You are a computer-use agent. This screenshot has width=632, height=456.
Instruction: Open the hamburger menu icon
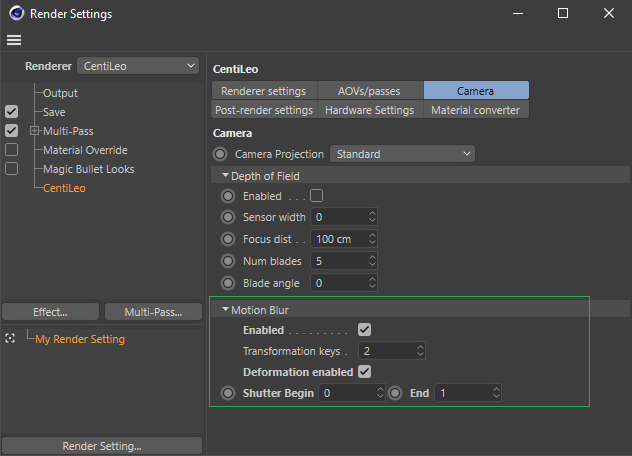[x=14, y=40]
